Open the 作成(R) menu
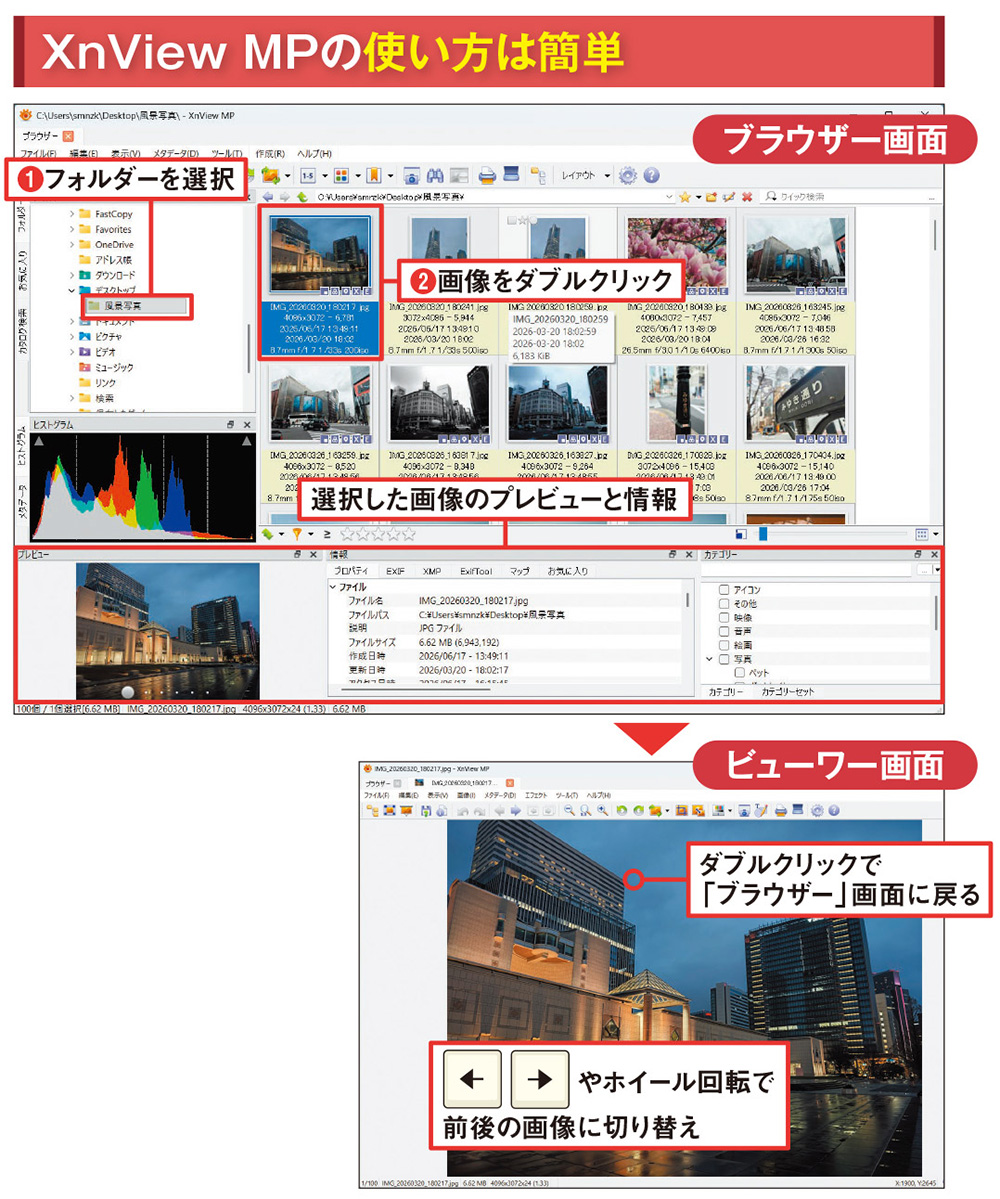The height and width of the screenshot is (1199, 1000). 270,154
